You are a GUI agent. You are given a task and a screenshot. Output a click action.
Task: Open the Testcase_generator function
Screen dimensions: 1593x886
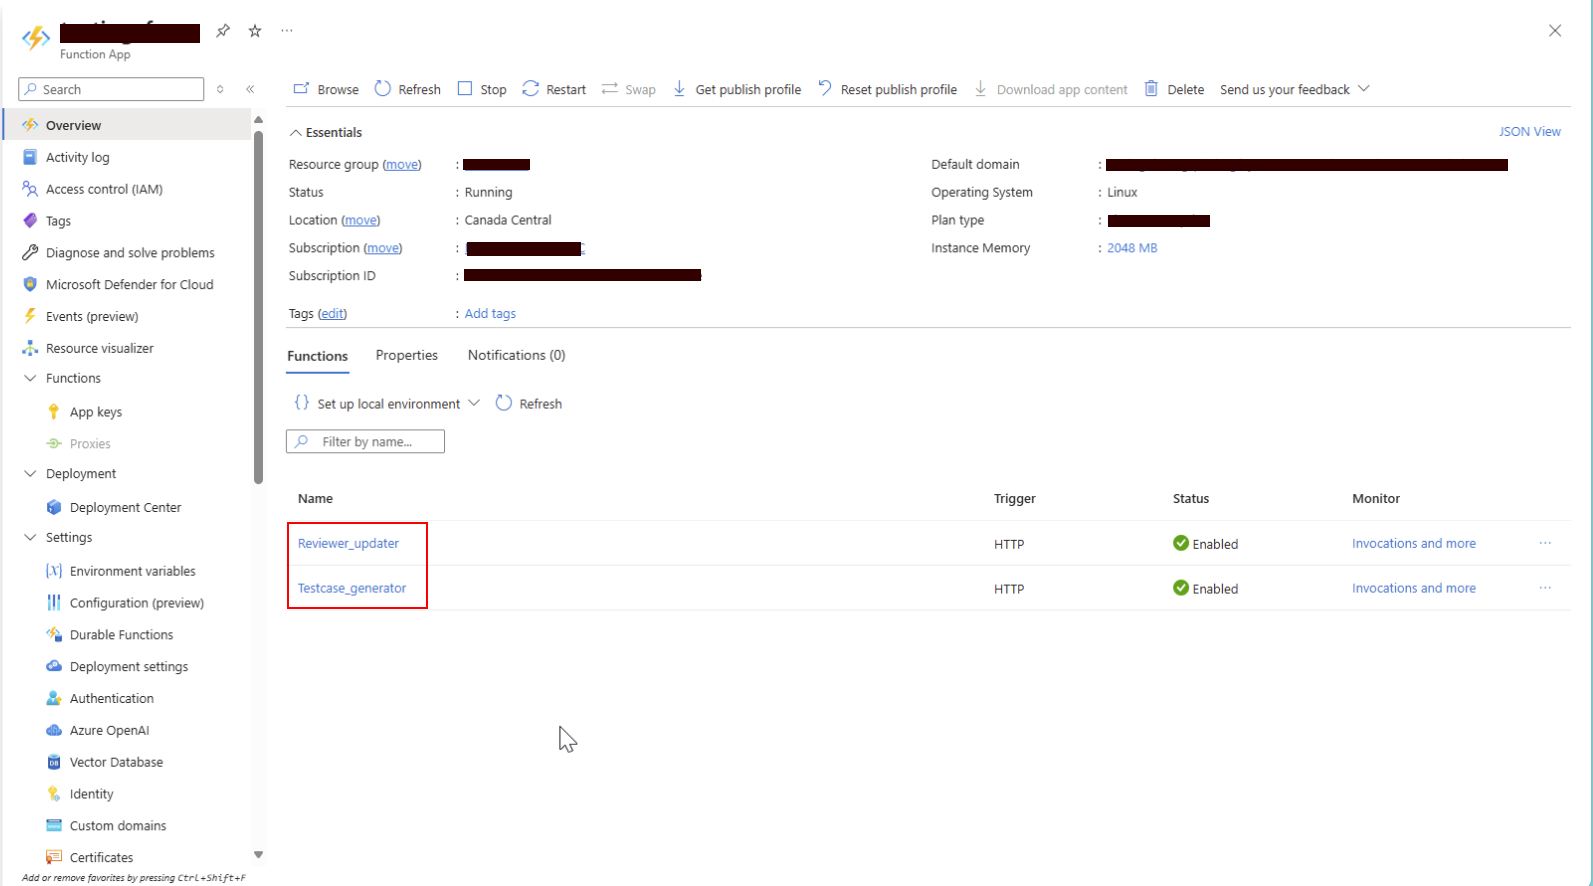(352, 588)
